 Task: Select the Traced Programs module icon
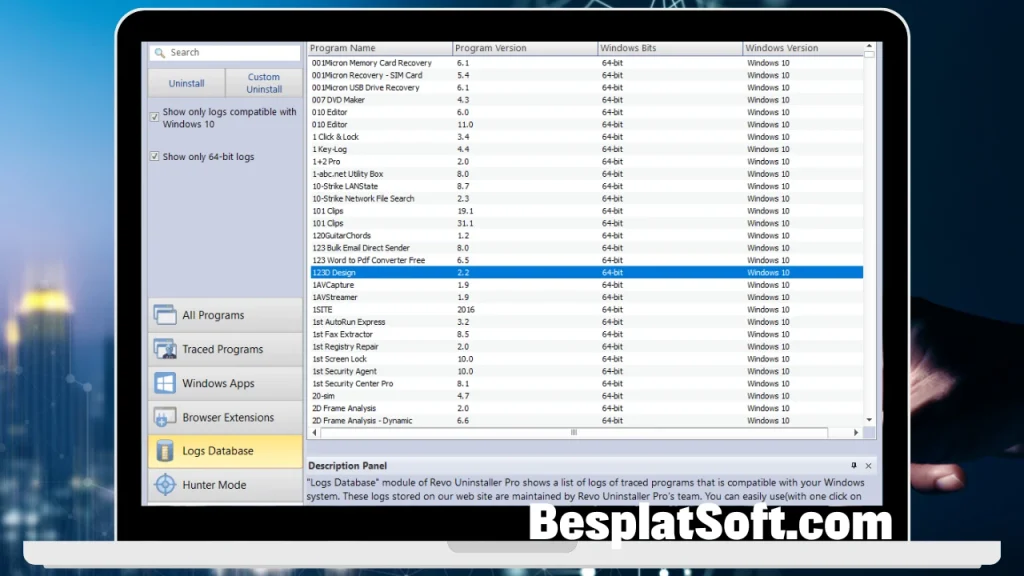tap(165, 348)
